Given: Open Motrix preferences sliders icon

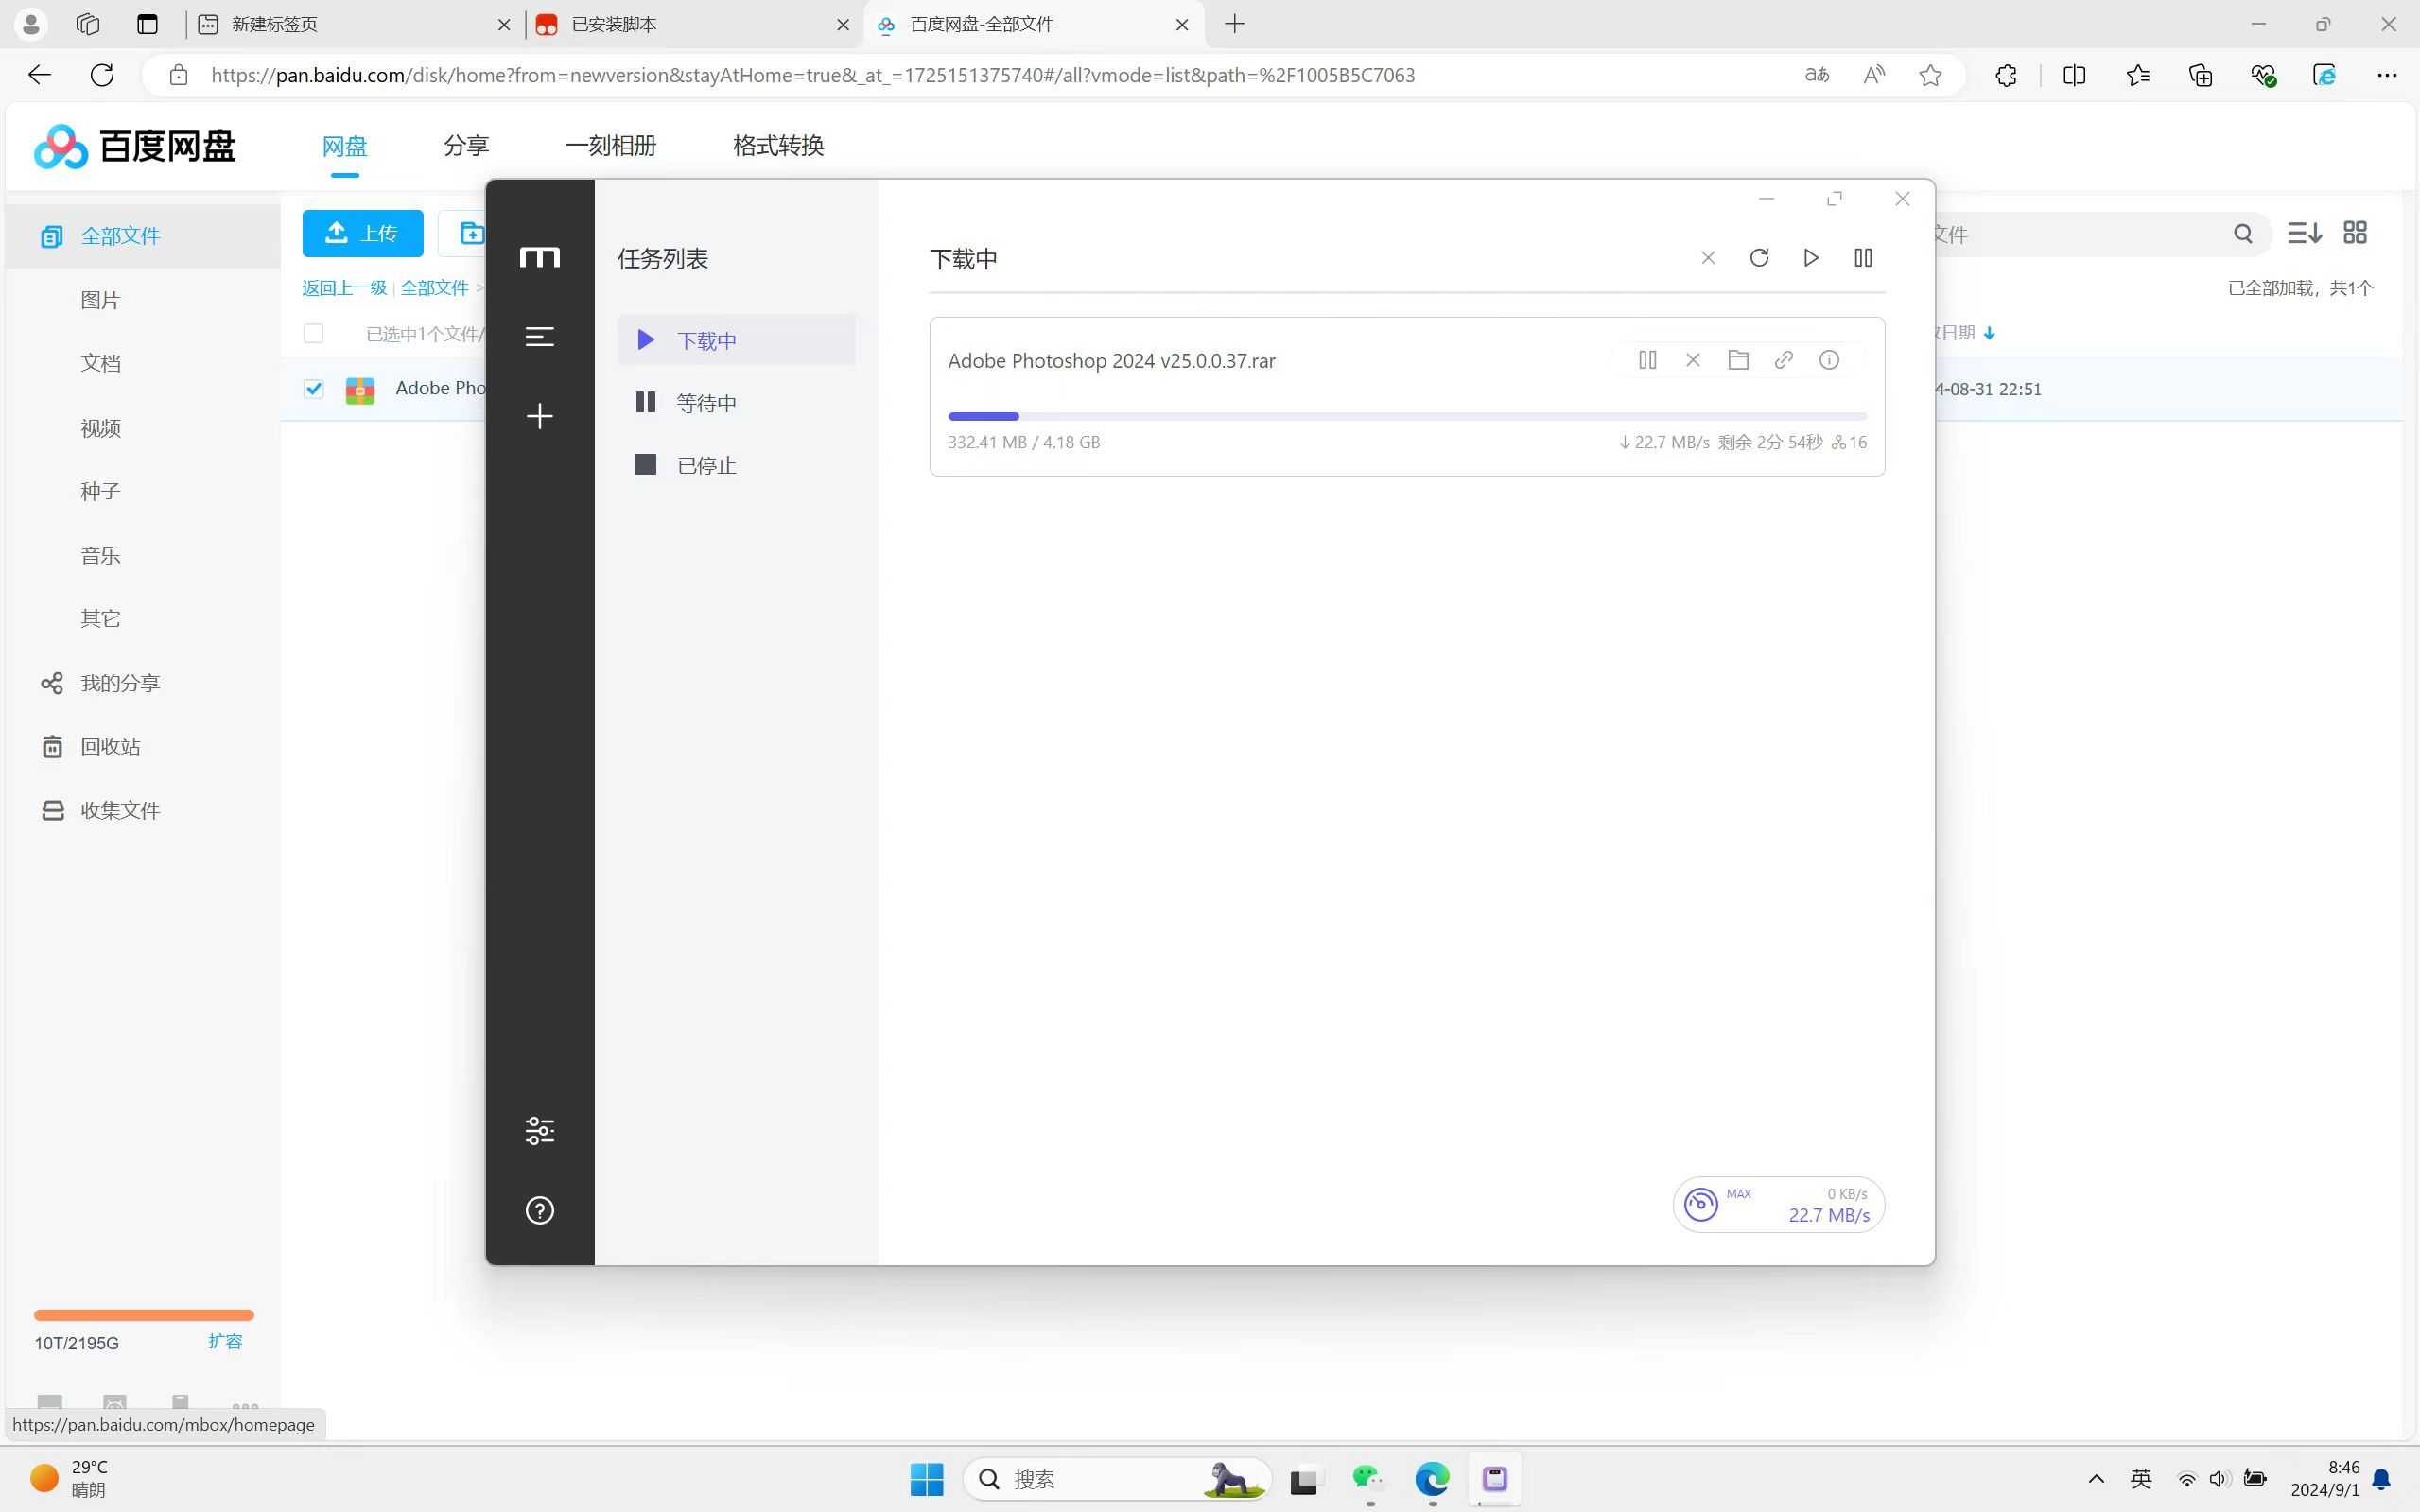Looking at the screenshot, I should (x=539, y=1131).
